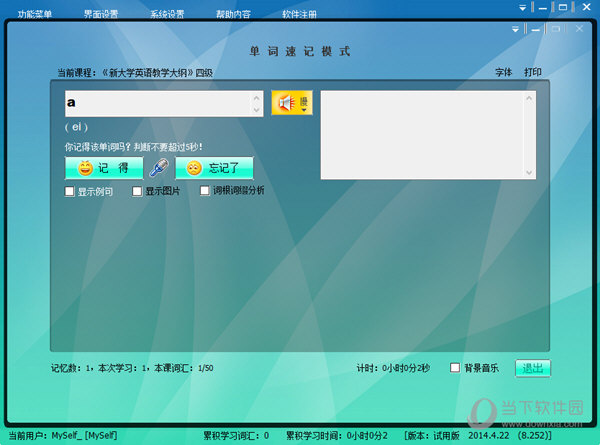Enable the 显示图片 checkbox
Image resolution: width=600 pixels, height=445 pixels.
coord(137,191)
